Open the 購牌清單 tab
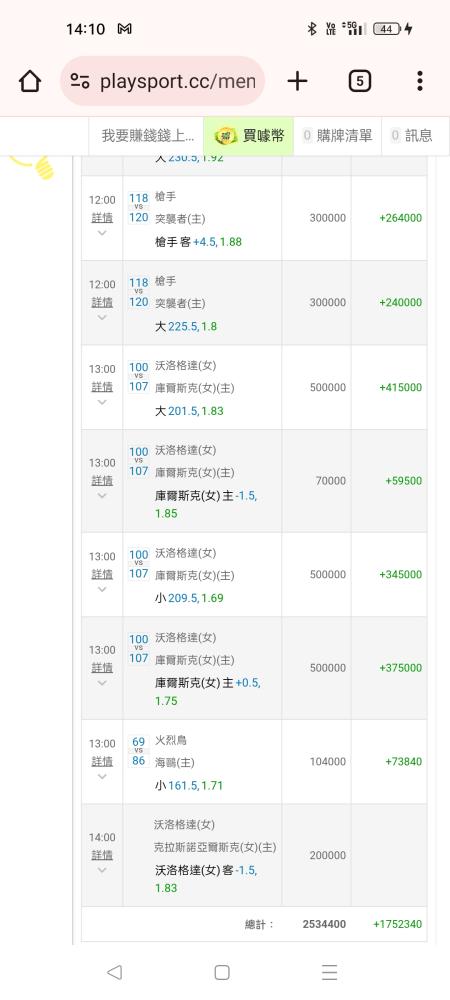 pos(337,135)
